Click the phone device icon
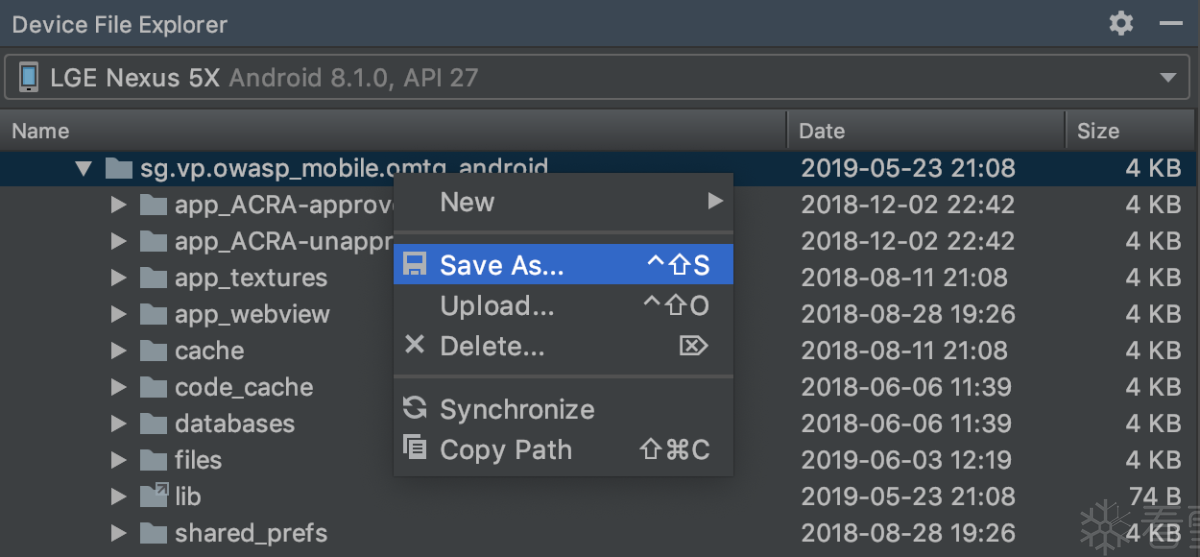 [x=29, y=77]
